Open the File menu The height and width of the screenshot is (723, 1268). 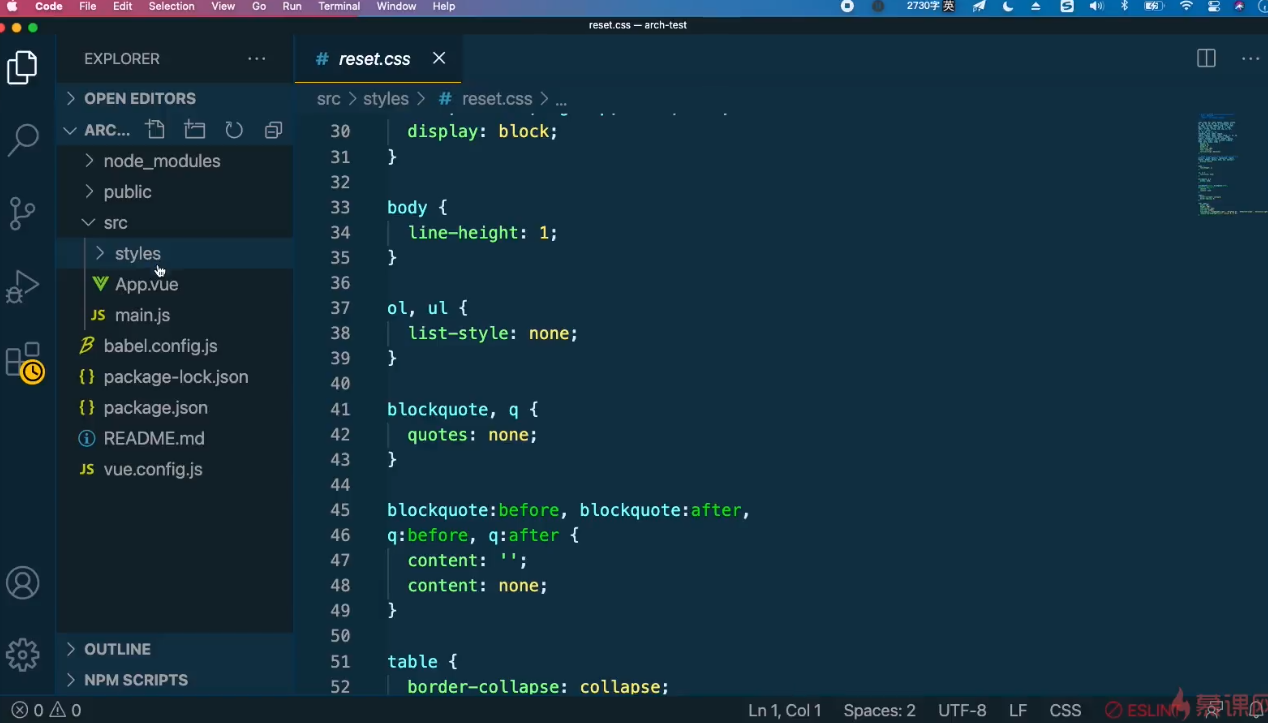[x=88, y=6]
